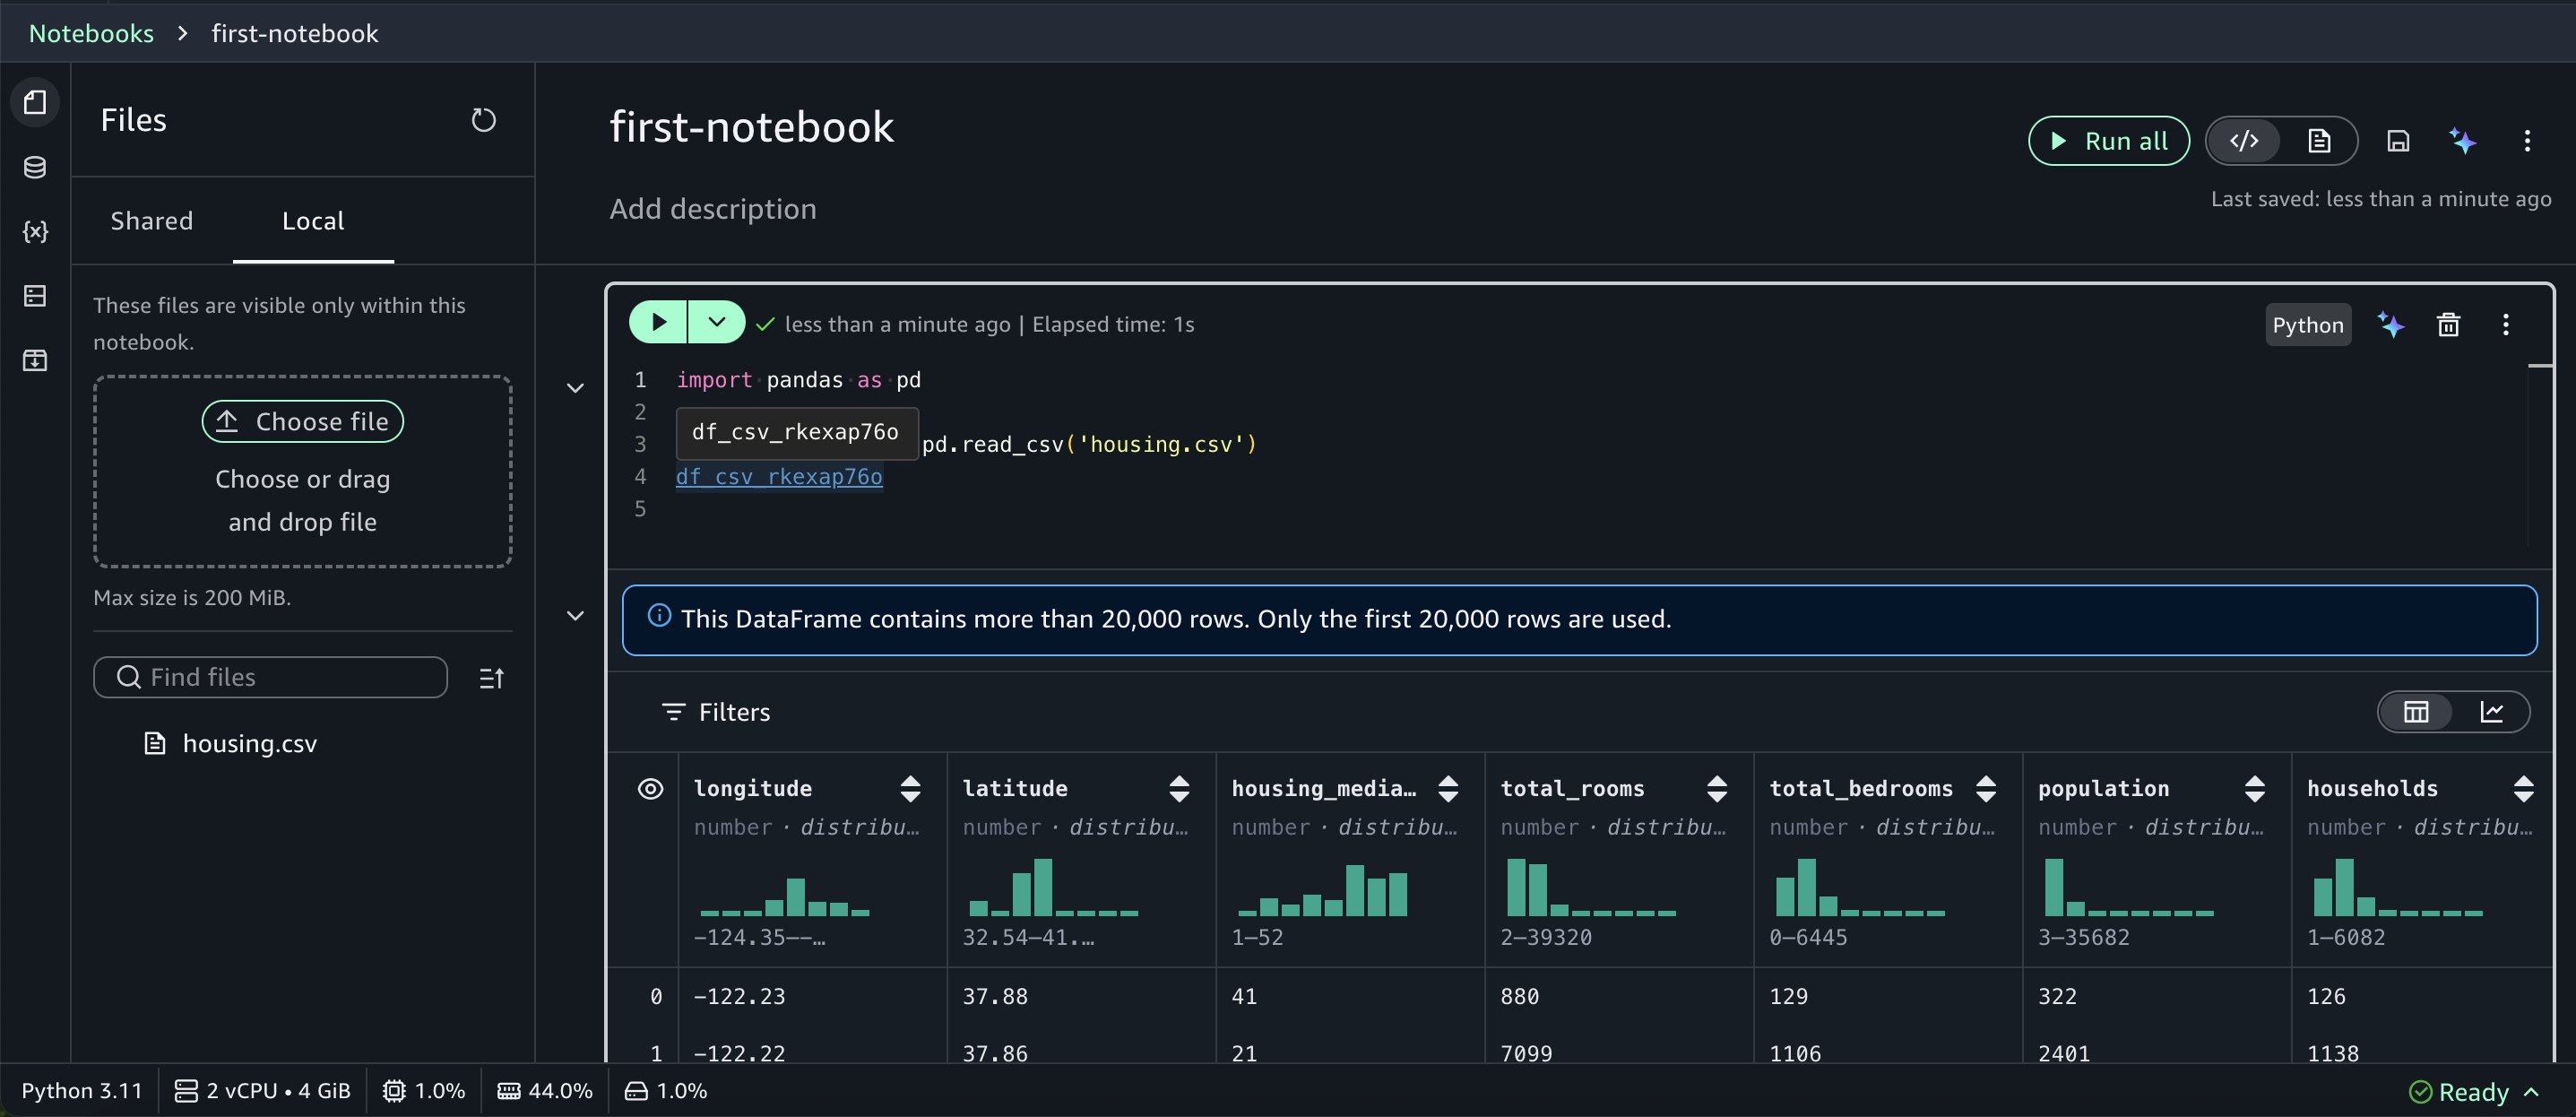Open the notebook three-dots menu
This screenshot has height=1117, width=2576.
[x=2526, y=141]
